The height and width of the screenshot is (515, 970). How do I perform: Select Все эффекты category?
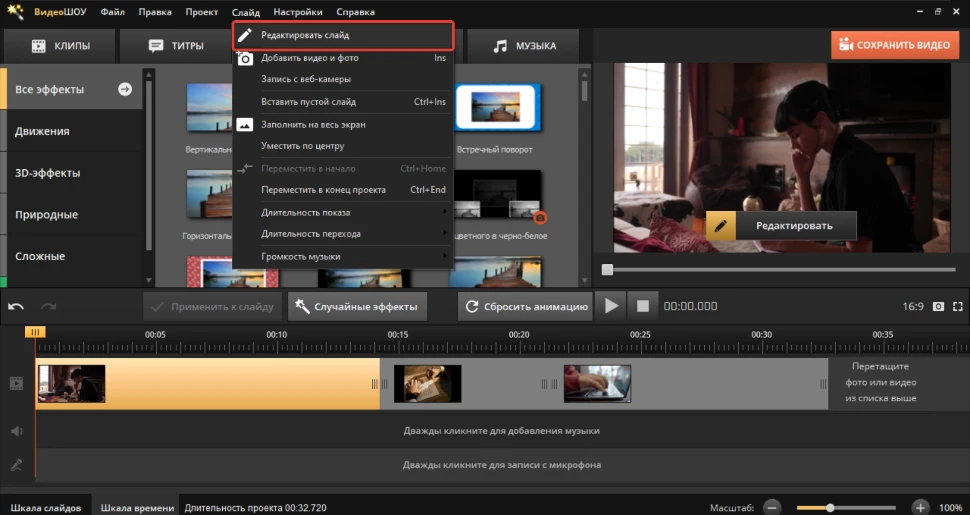72,89
